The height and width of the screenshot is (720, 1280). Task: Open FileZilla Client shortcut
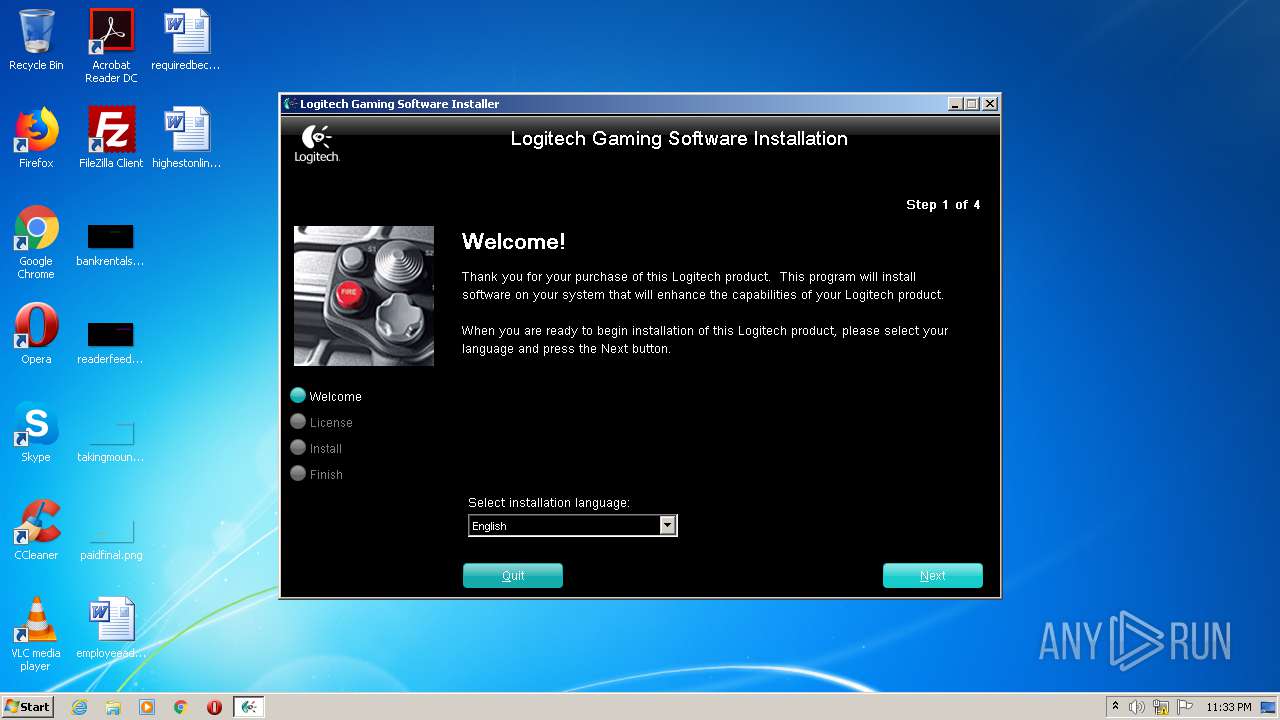click(111, 138)
